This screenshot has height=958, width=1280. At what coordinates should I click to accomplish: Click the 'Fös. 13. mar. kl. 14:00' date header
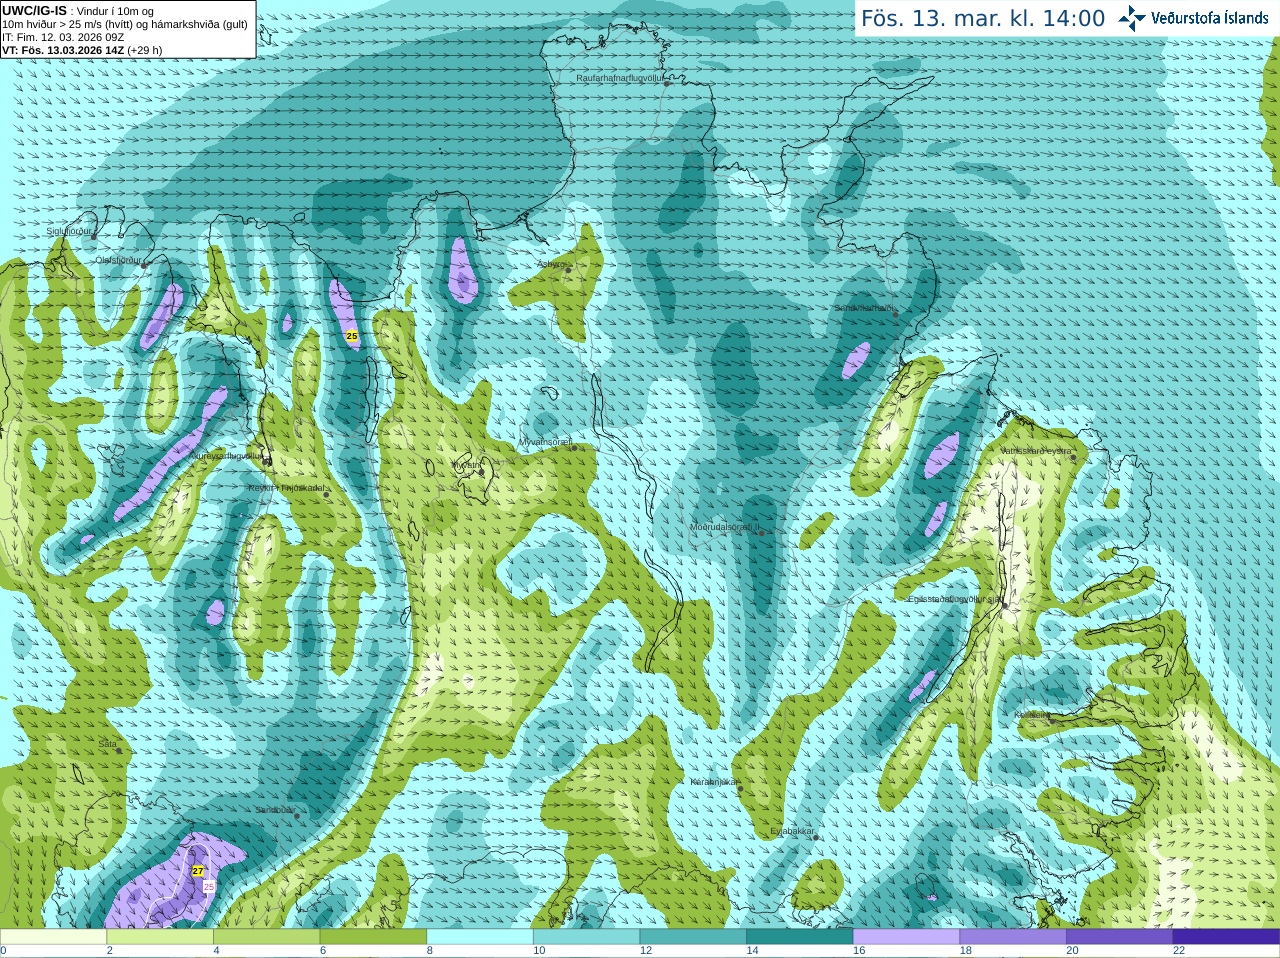click(983, 19)
